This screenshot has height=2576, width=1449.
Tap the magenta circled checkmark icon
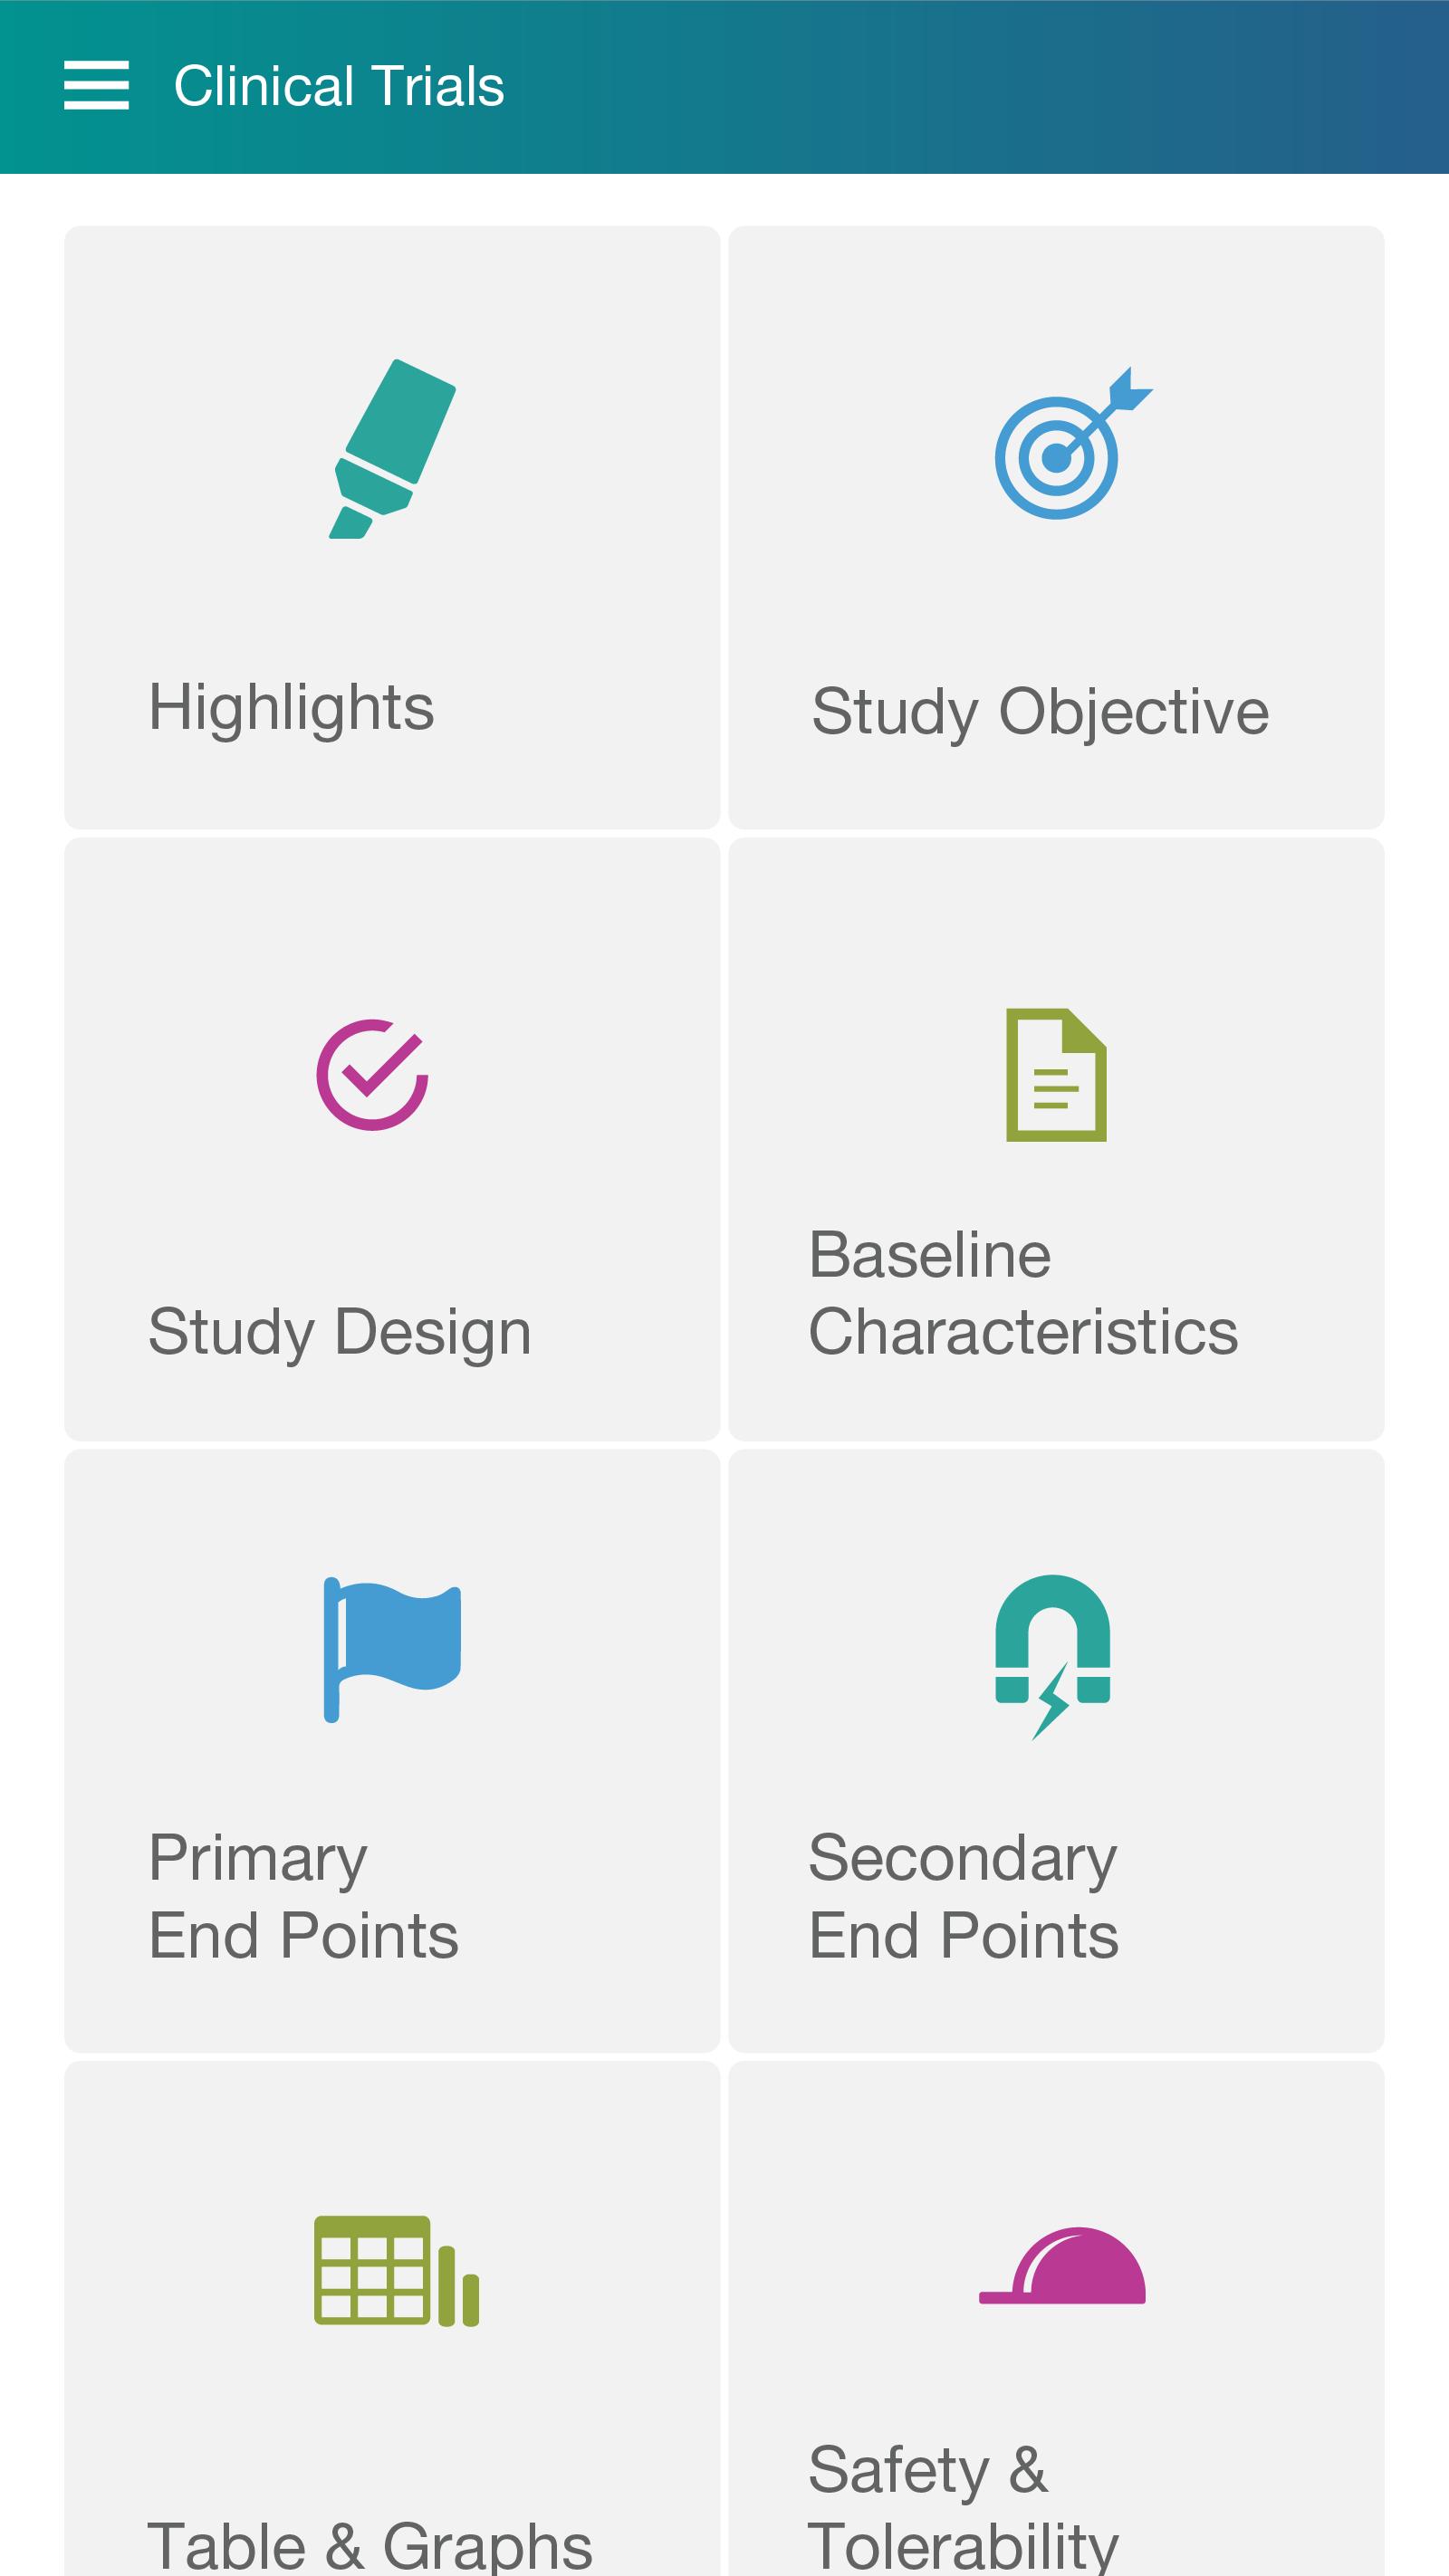pyautogui.click(x=372, y=1075)
